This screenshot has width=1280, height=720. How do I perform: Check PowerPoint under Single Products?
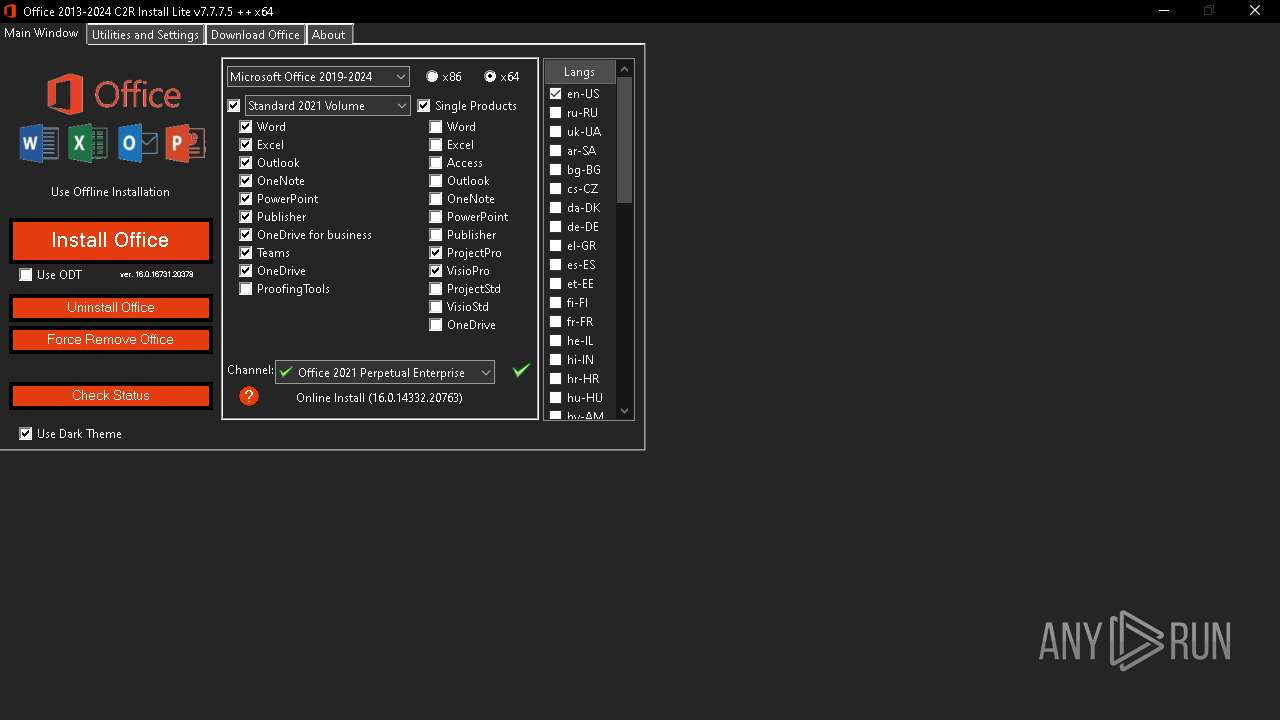[436, 217]
